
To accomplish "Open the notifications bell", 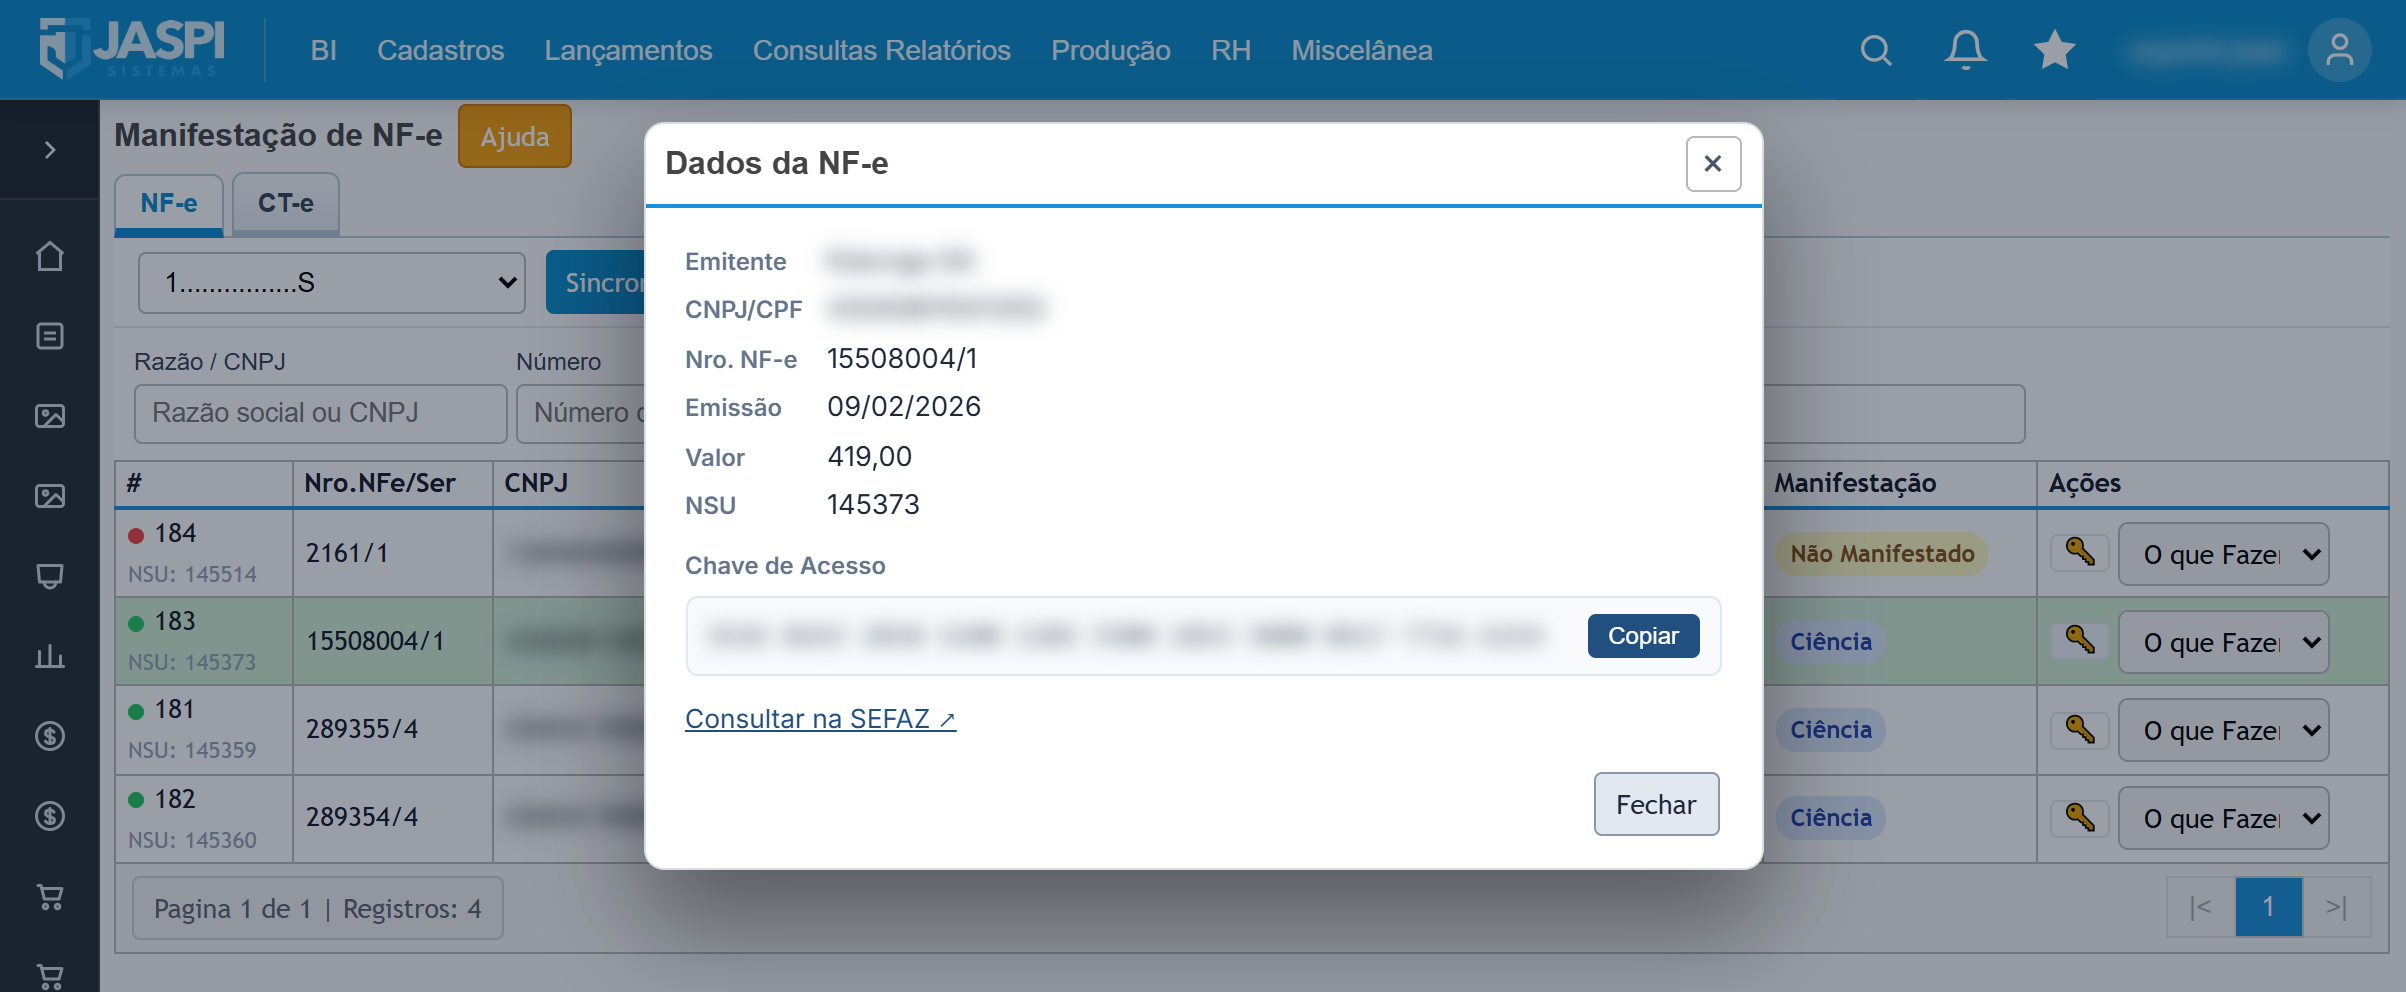I will coord(1965,50).
